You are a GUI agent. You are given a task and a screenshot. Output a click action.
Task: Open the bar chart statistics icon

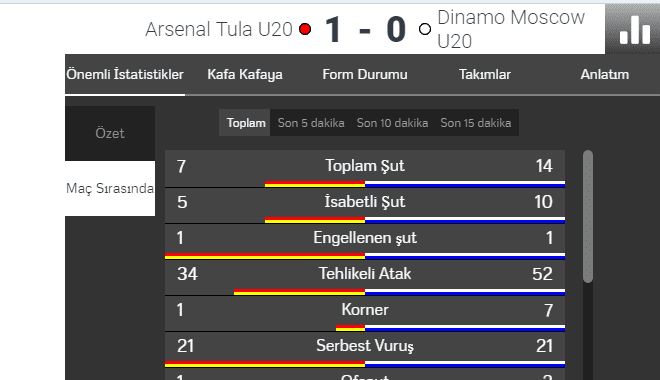click(x=635, y=29)
